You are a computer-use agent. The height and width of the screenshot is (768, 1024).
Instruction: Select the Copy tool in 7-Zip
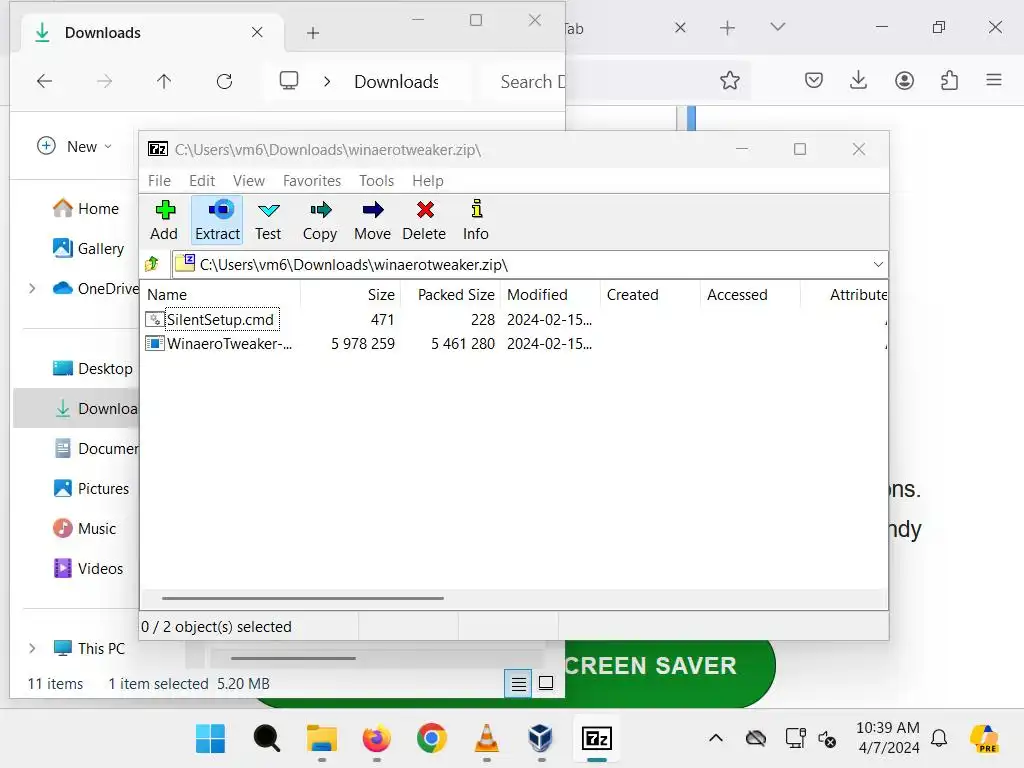320,220
